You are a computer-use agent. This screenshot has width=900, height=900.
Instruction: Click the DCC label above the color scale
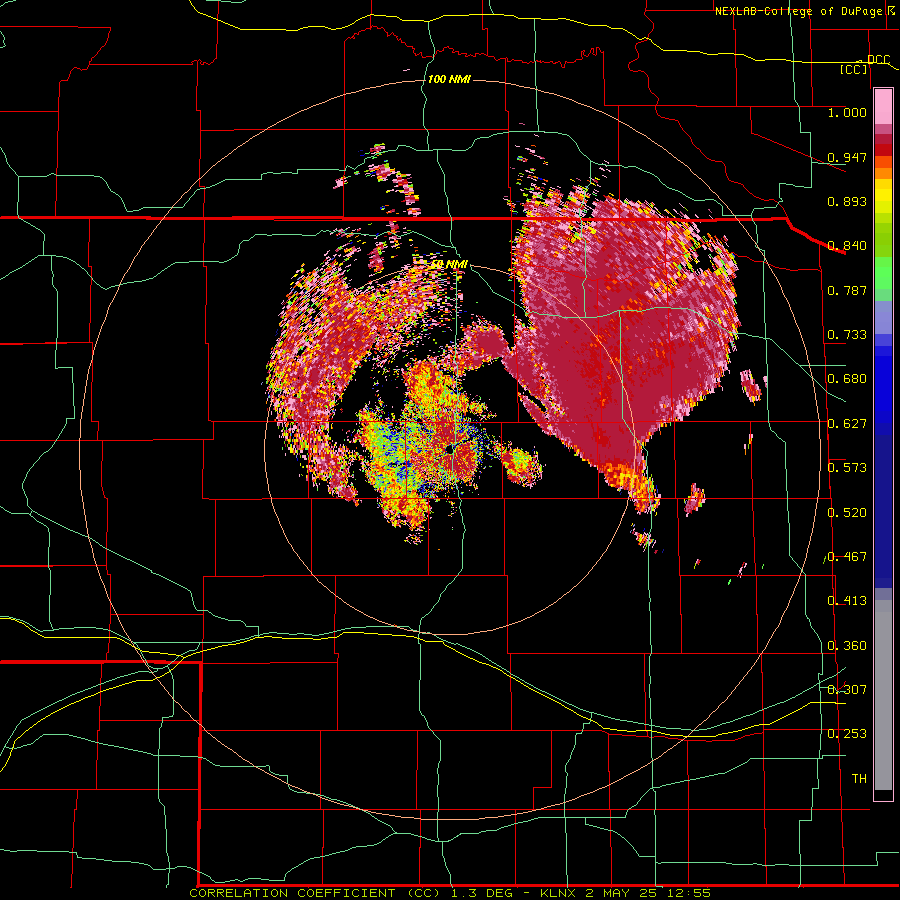(x=879, y=59)
